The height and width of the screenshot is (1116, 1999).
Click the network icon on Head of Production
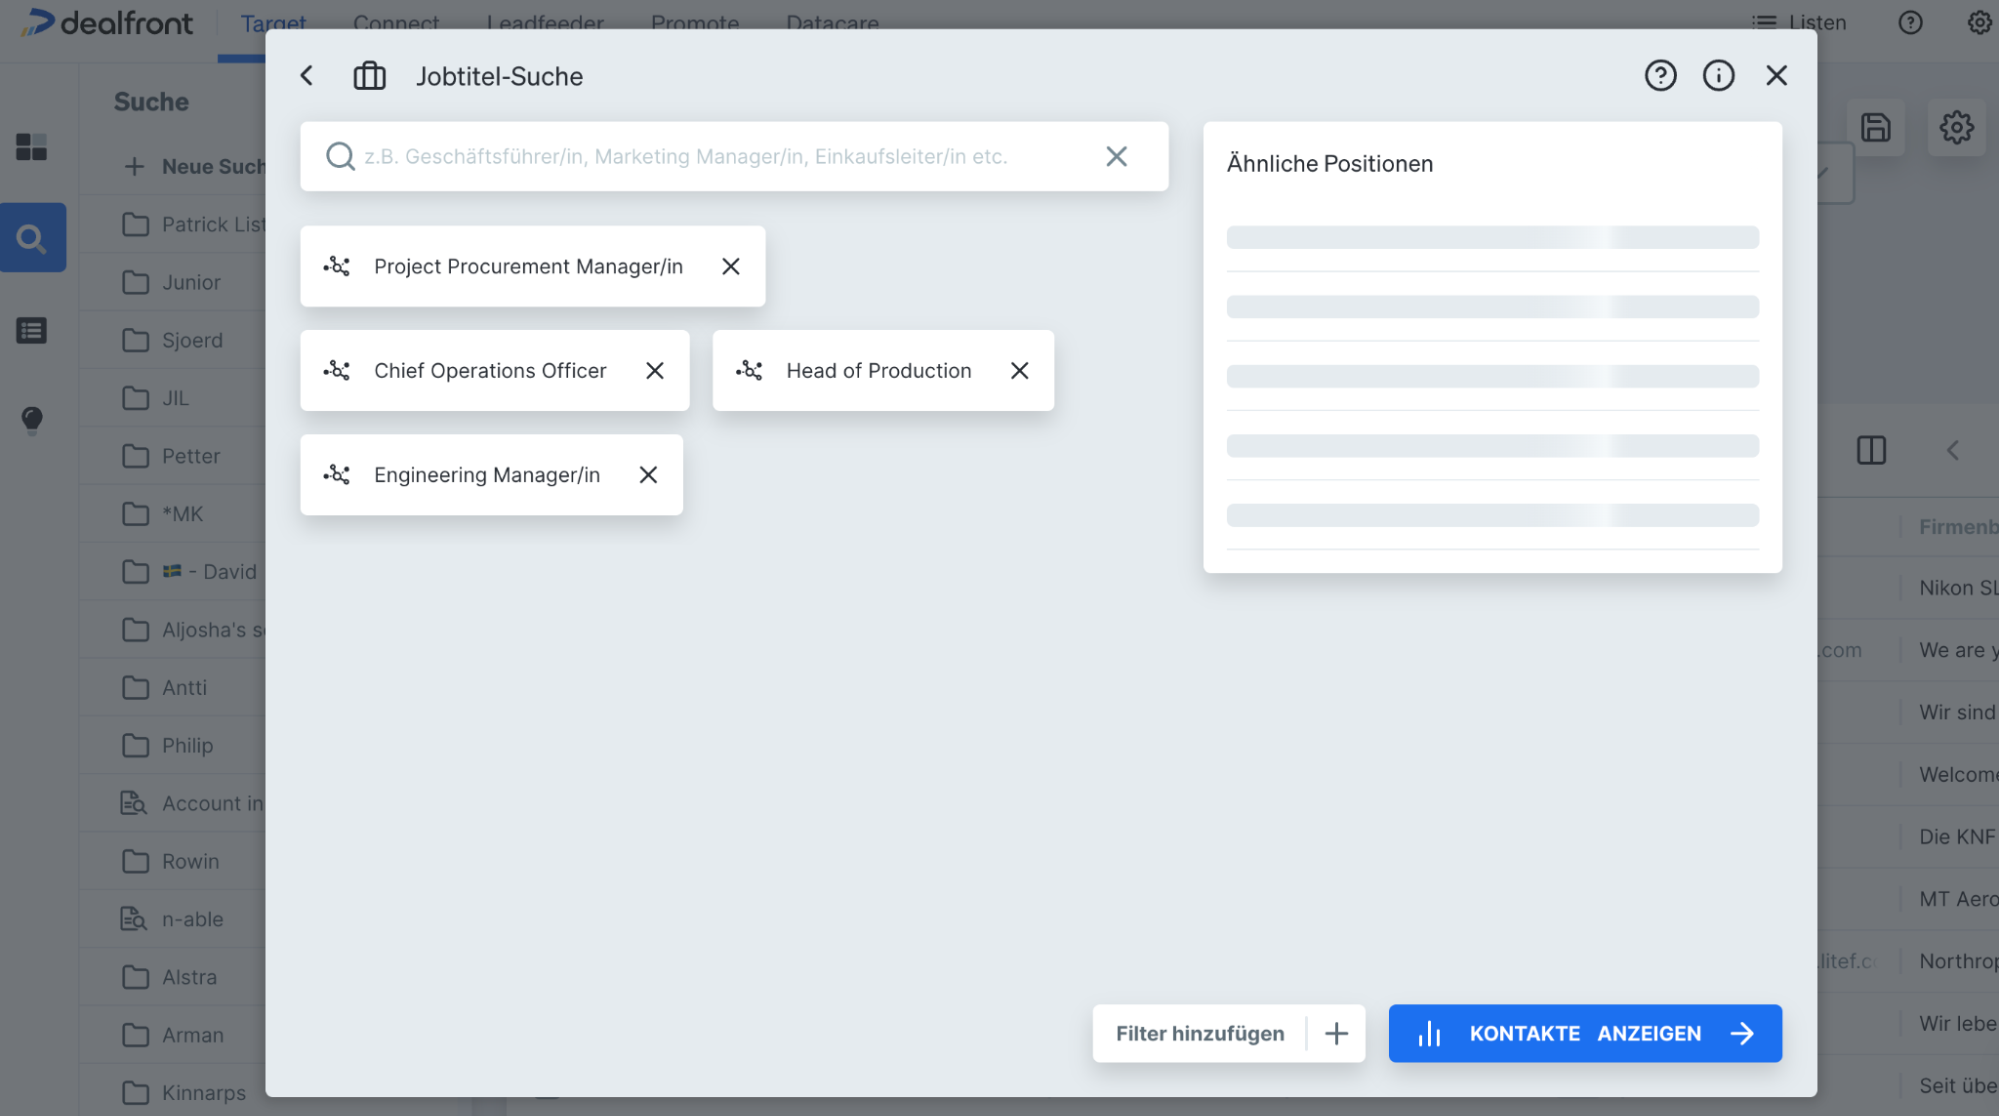coord(749,371)
